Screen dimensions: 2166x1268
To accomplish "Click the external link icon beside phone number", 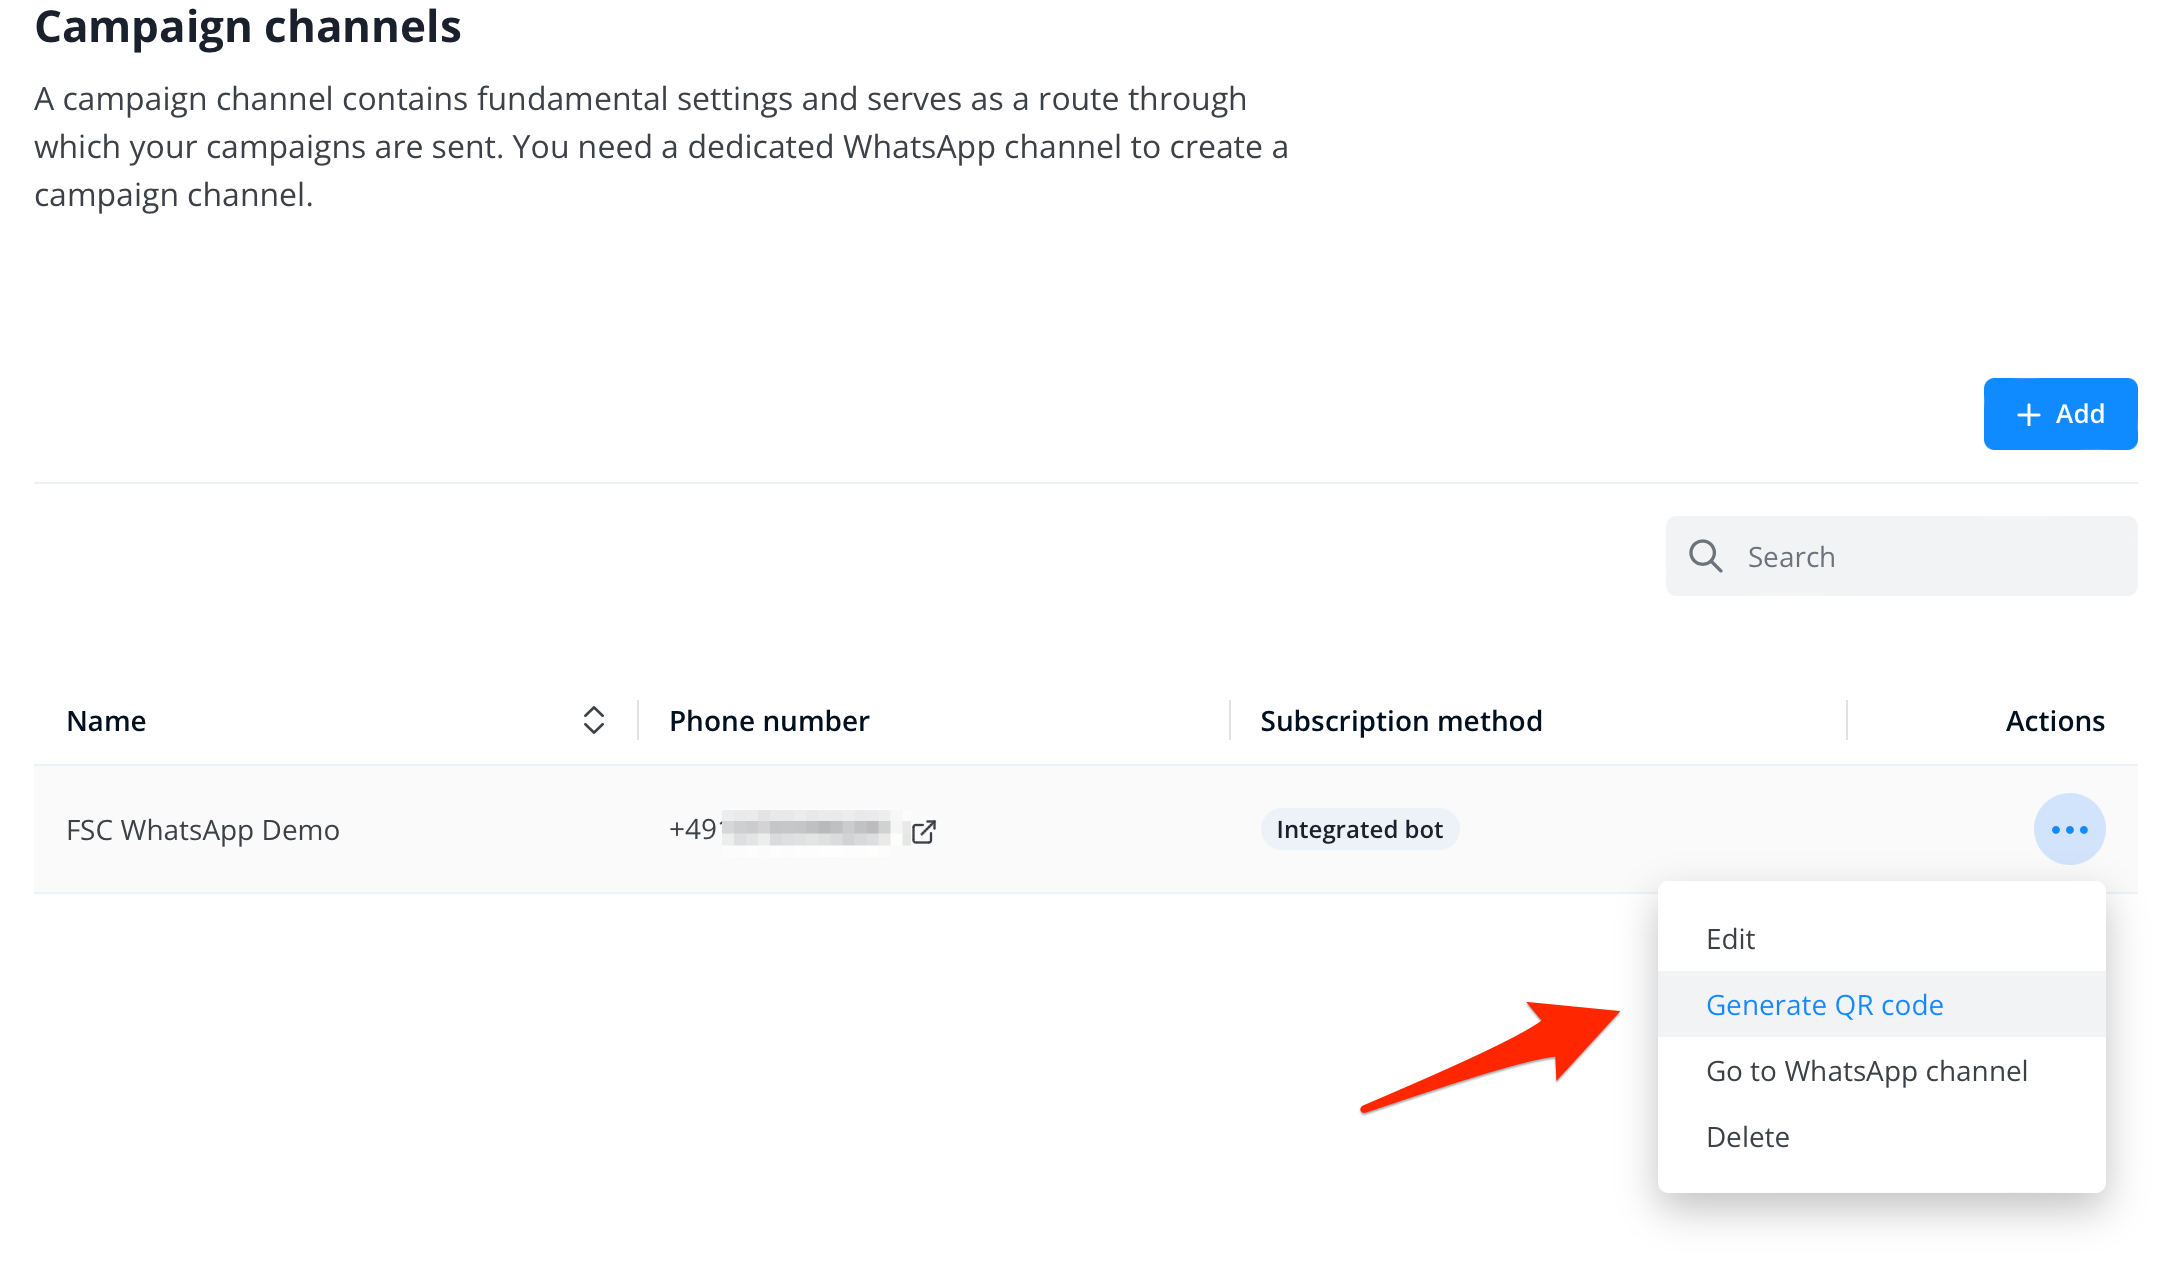I will [x=924, y=831].
